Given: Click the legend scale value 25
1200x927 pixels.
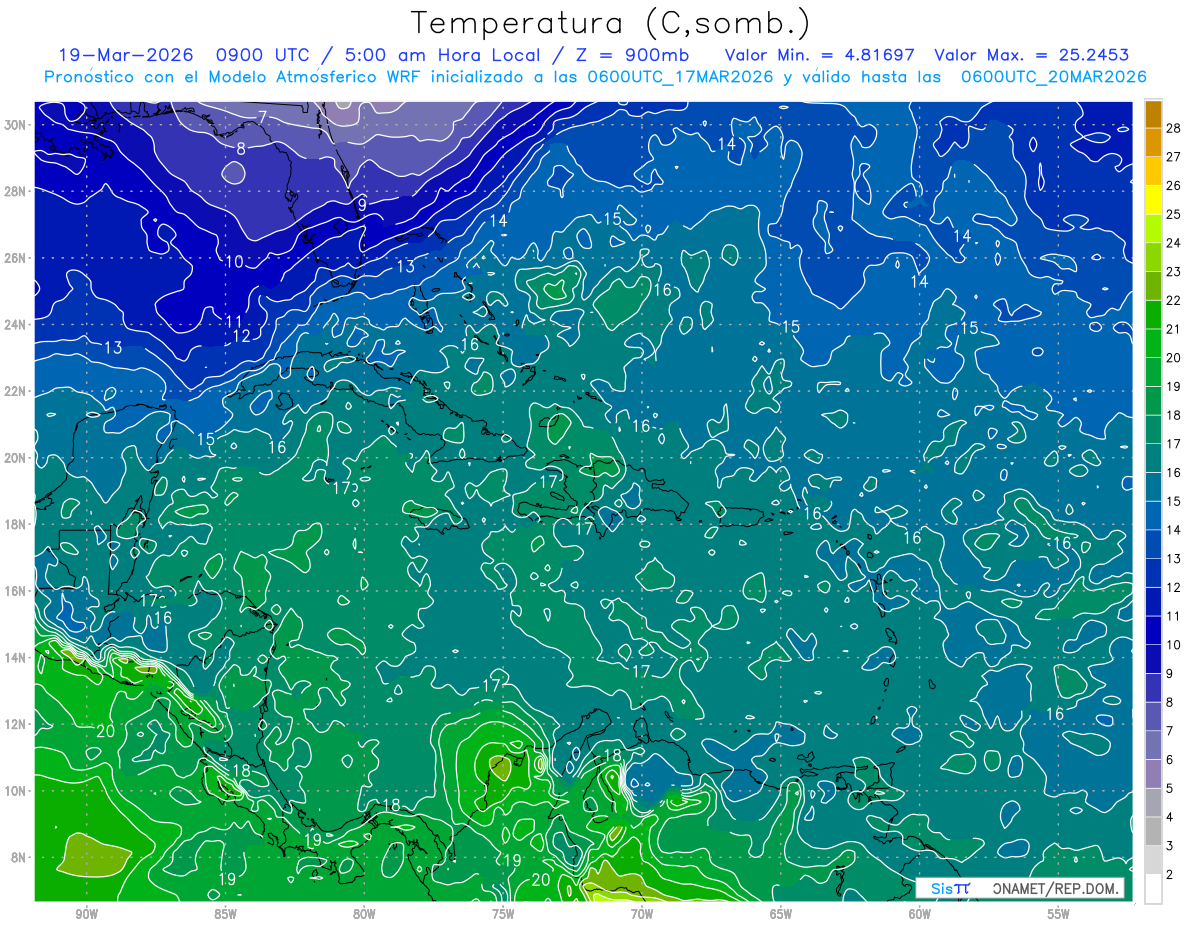Looking at the screenshot, I should (x=1174, y=214).
